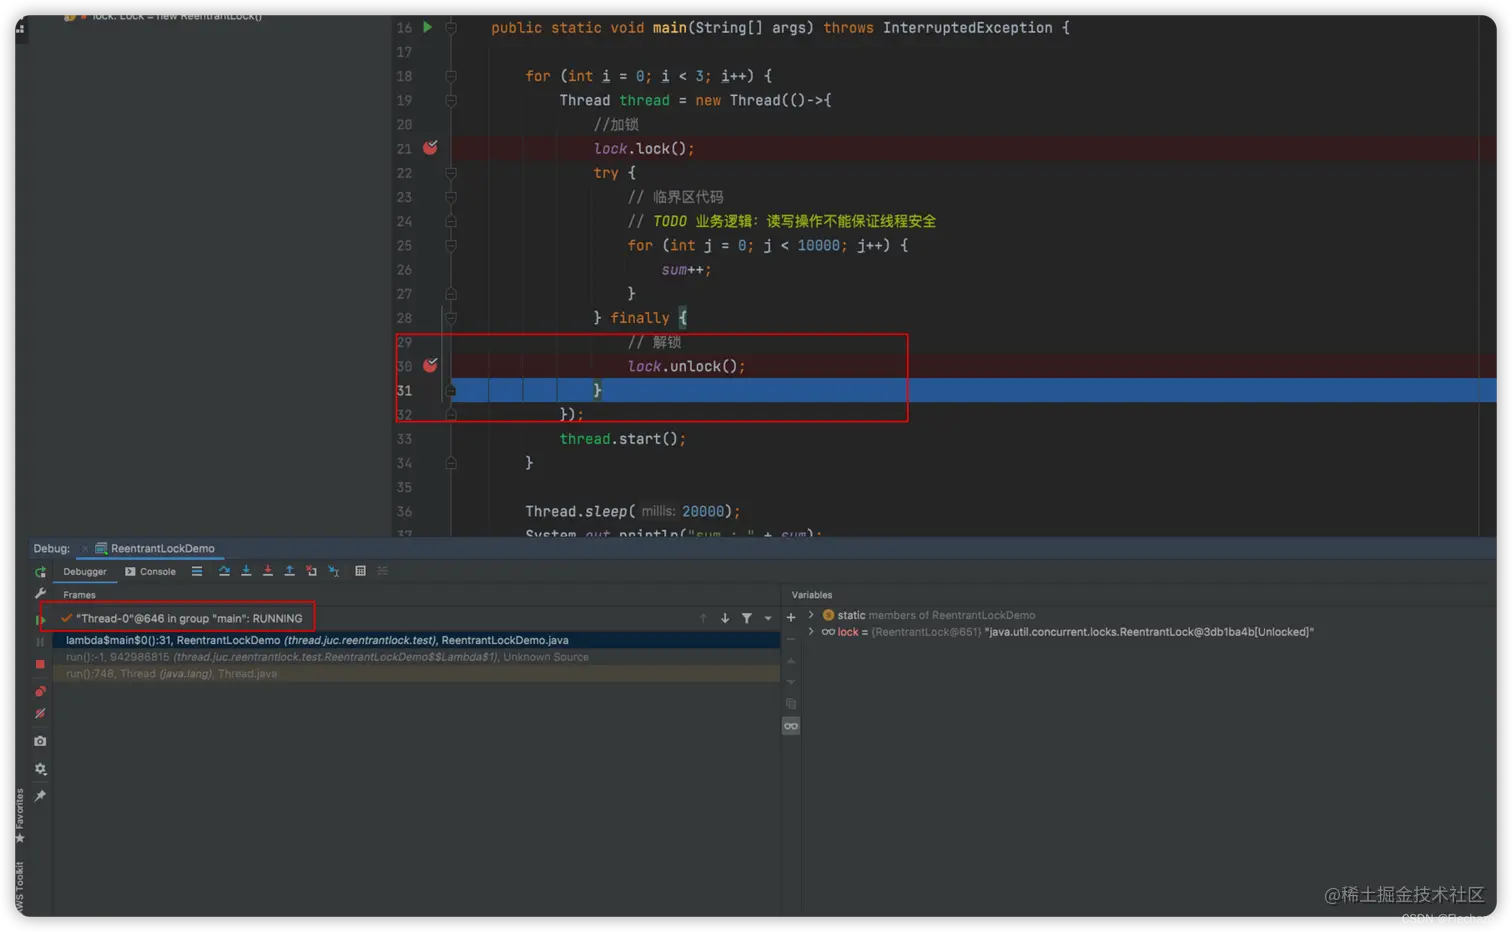
Task: Select the run():748 Thread.java stack frame
Action: tap(416, 674)
